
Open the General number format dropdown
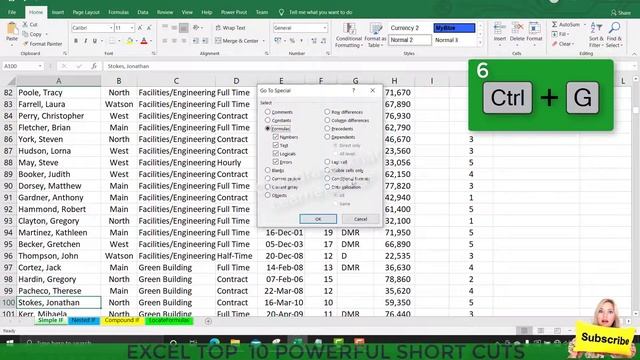[x=325, y=28]
